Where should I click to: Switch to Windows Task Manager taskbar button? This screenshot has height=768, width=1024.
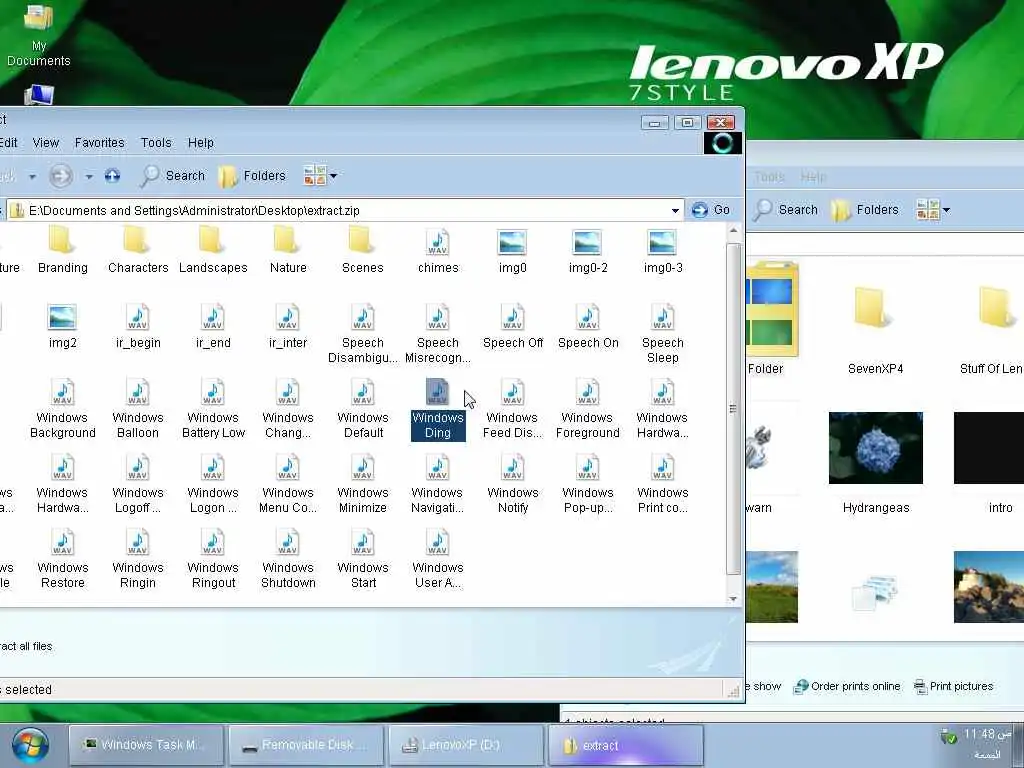(x=146, y=744)
